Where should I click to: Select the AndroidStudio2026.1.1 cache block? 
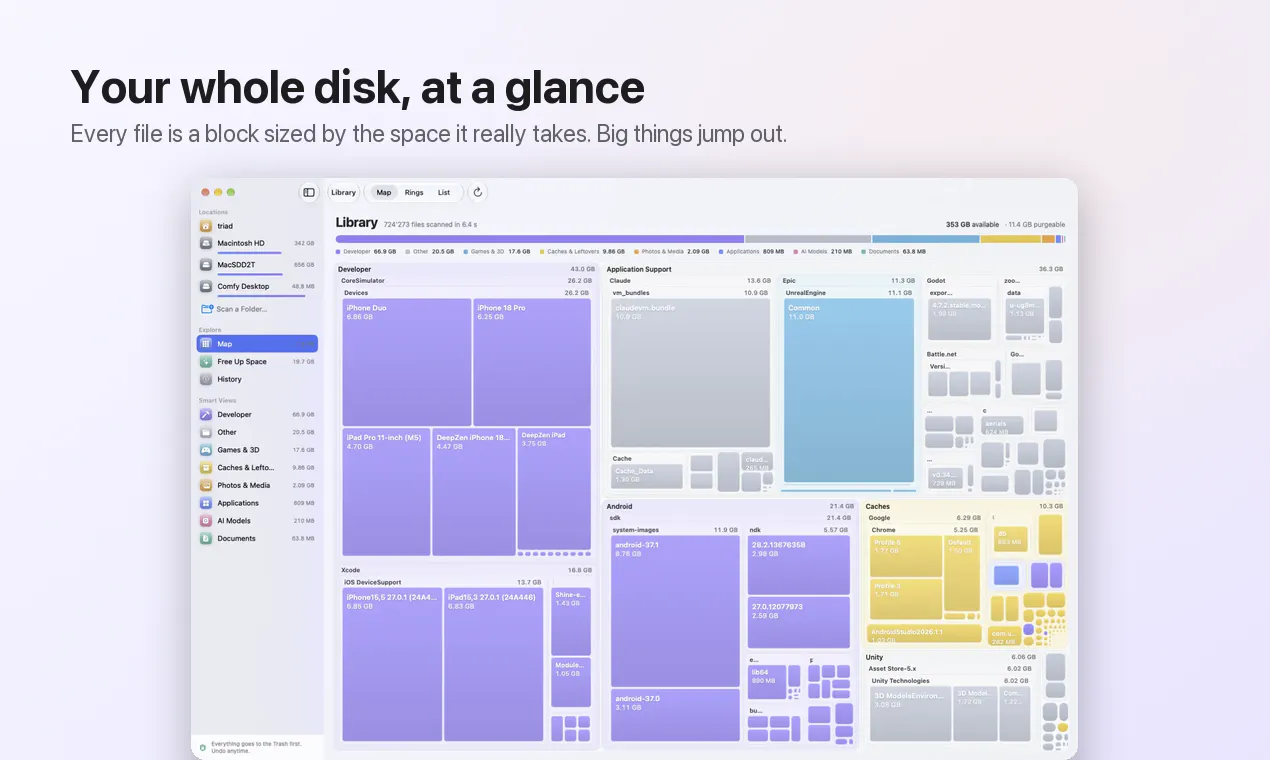tap(926, 634)
